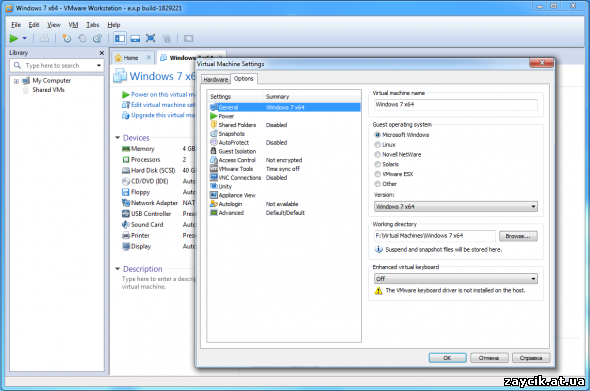This screenshot has height=391, width=590.
Task: Open the Help menu
Action: (x=114, y=25)
